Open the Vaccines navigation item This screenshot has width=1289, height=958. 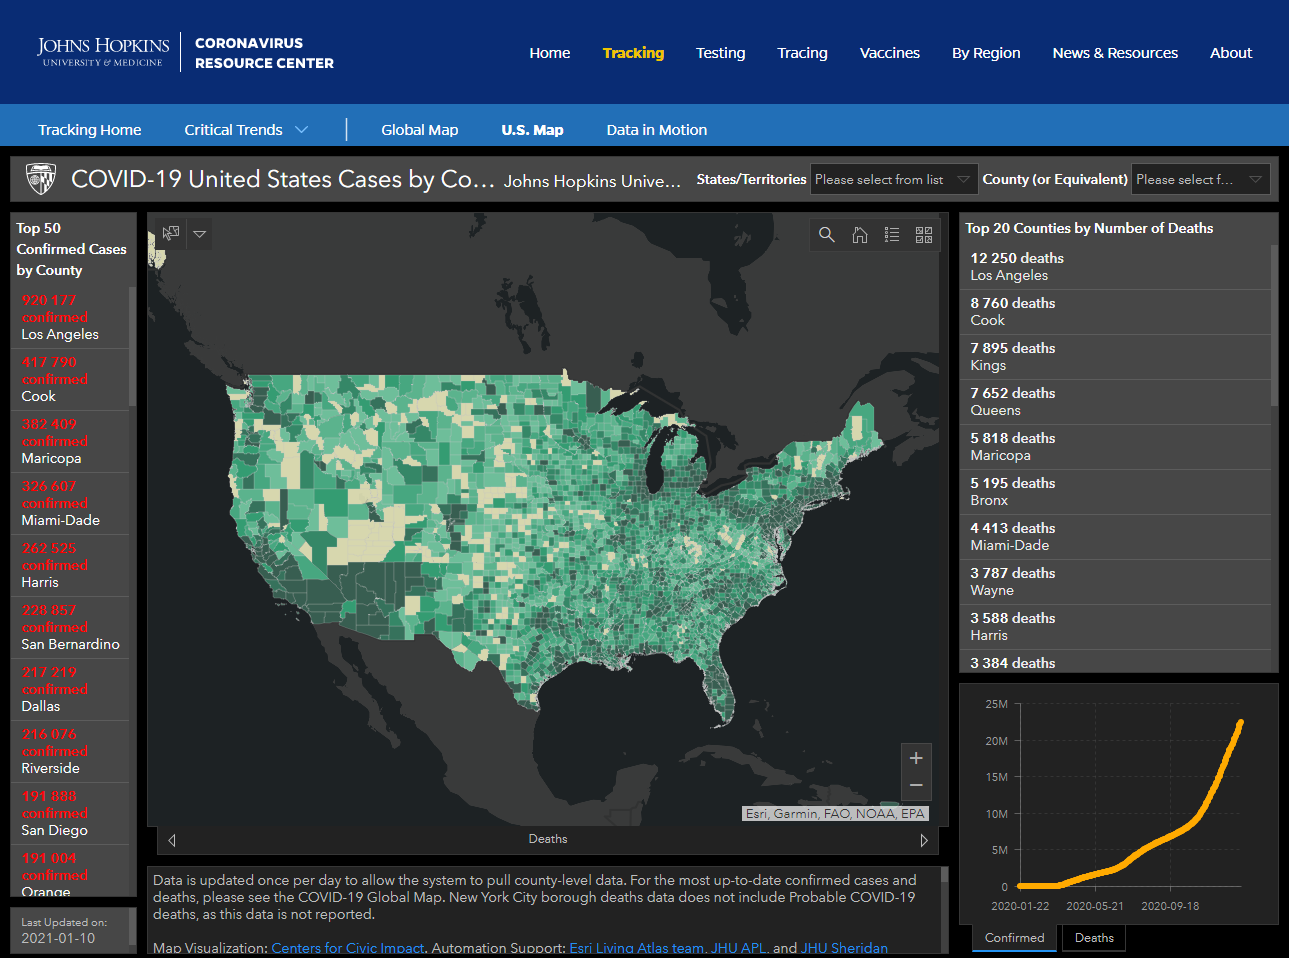tap(889, 53)
